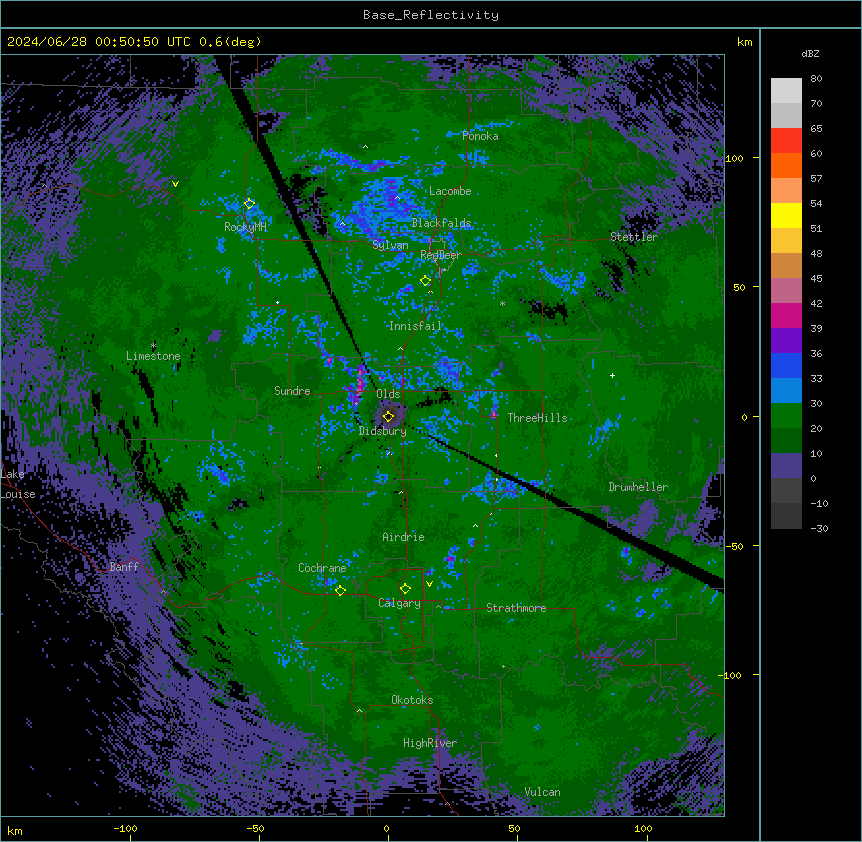The height and width of the screenshot is (842, 862).
Task: Click the yellow radar site marker above Didsbury
Action: click(x=388, y=417)
